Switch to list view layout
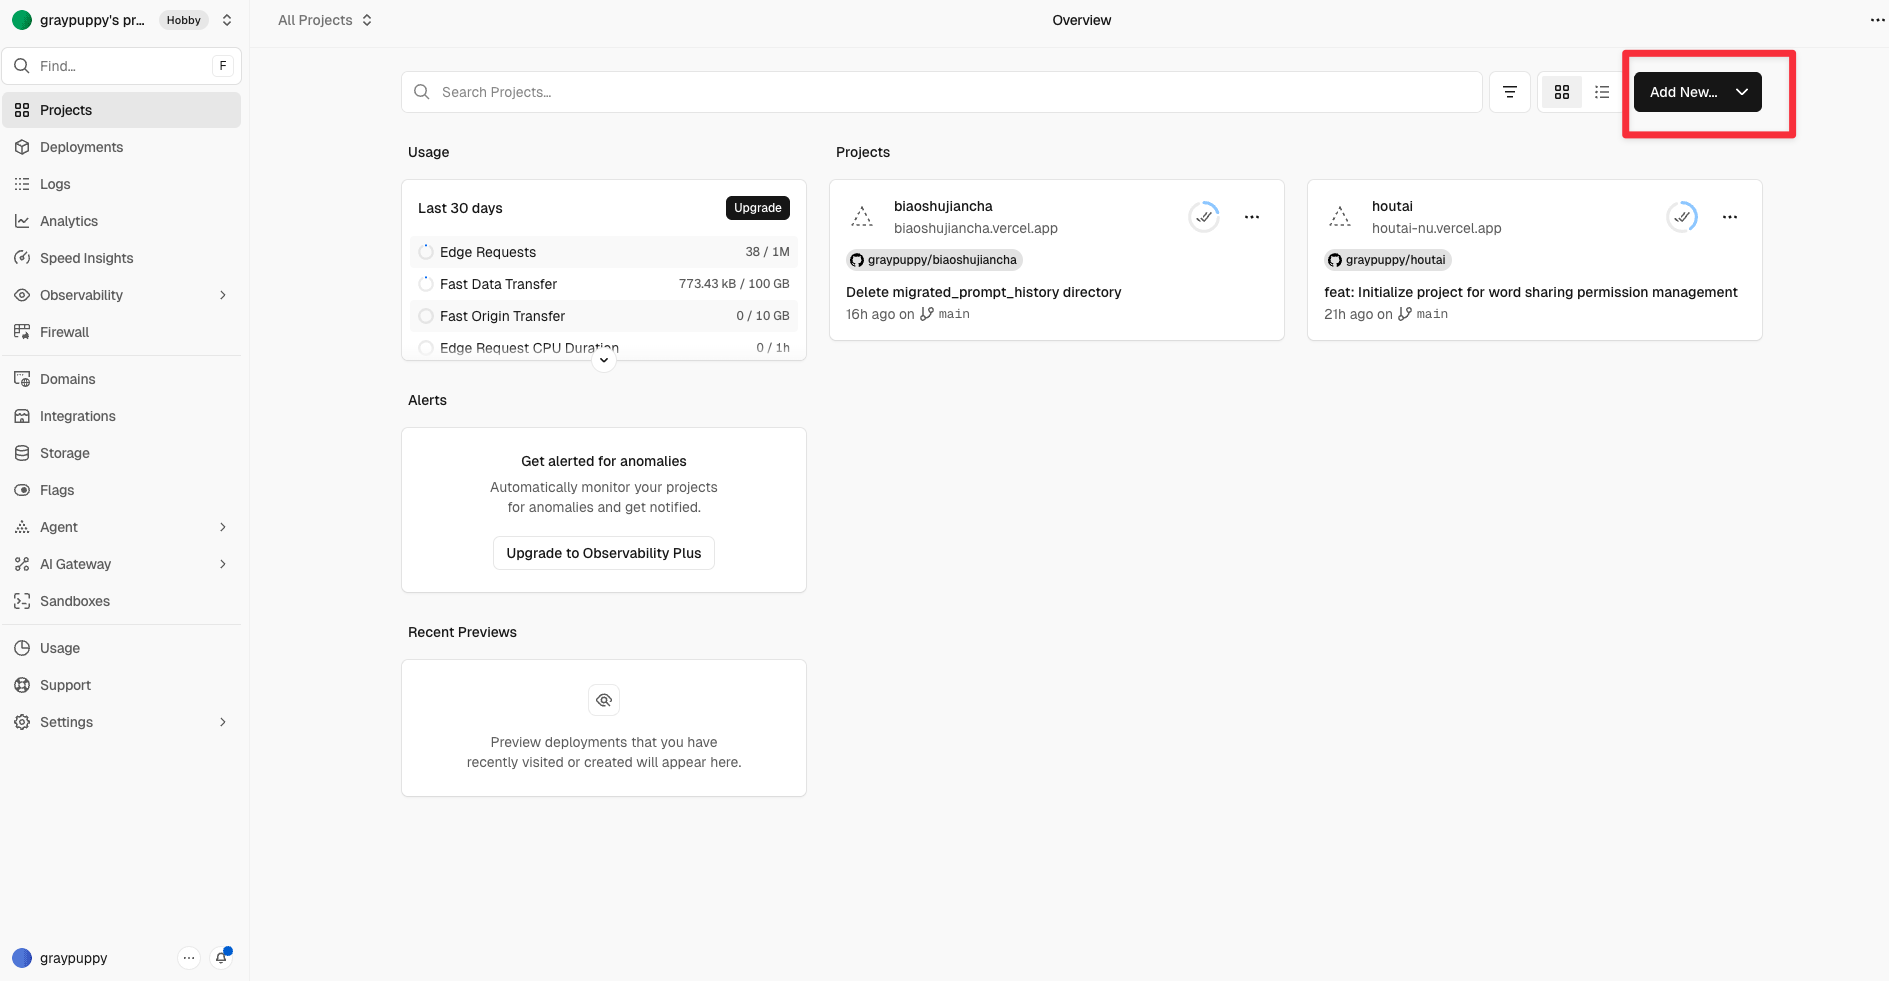 [x=1601, y=92]
